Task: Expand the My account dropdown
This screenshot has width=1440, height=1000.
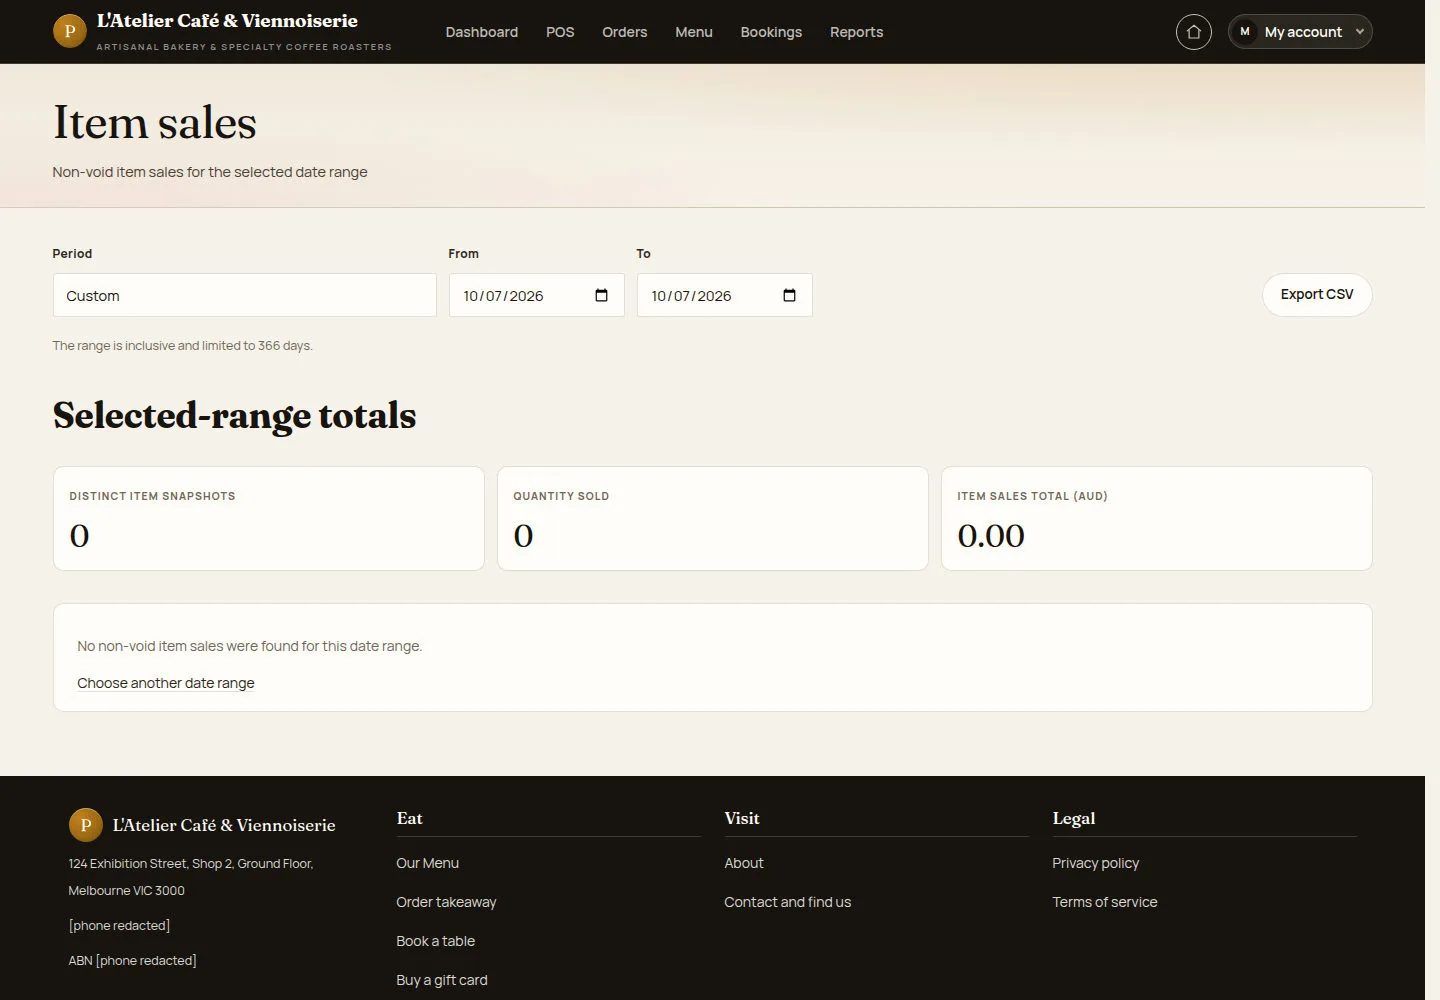Action: click(1300, 32)
